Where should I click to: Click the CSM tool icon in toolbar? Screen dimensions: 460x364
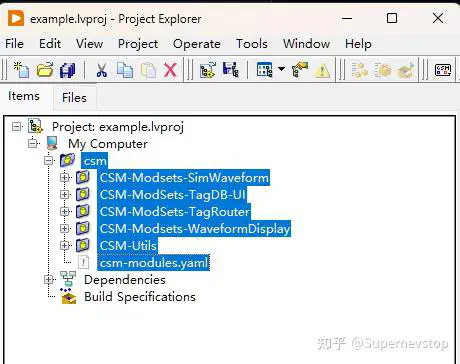coord(443,70)
